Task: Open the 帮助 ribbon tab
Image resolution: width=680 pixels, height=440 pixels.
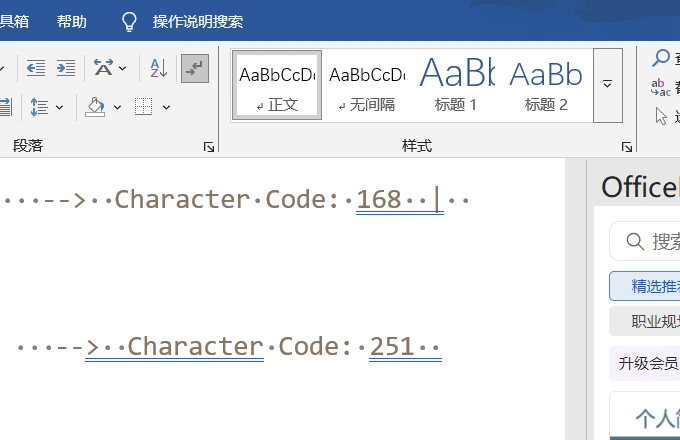Action: coord(72,21)
